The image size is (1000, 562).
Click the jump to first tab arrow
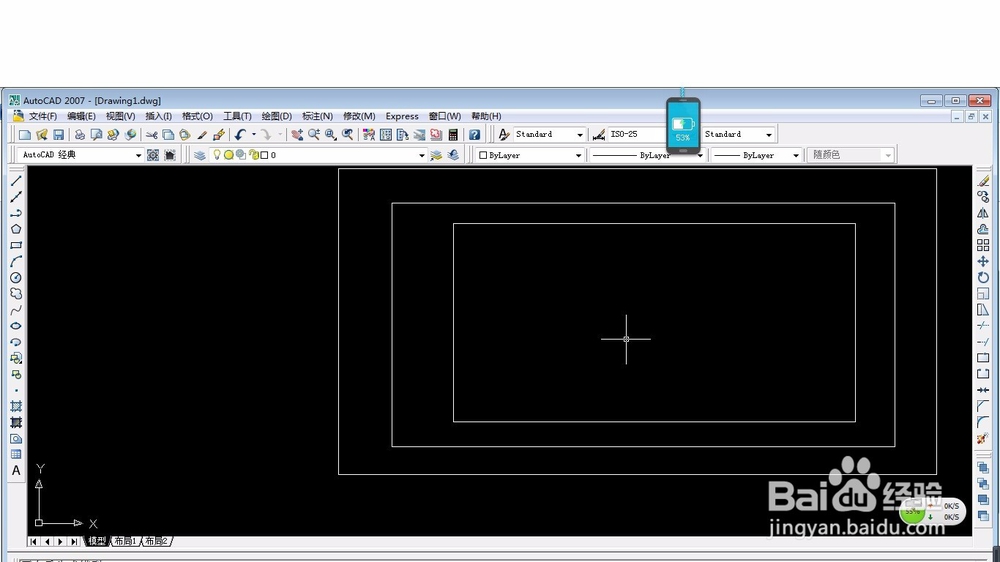tap(33, 541)
